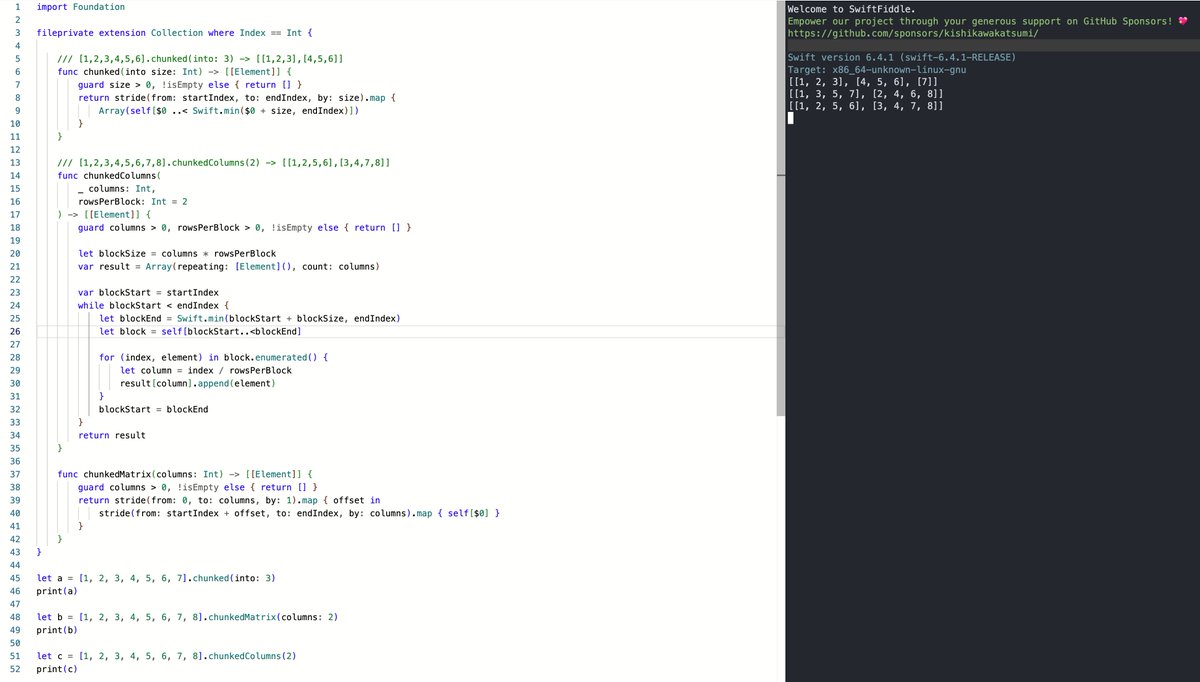The width and height of the screenshot is (1200, 682).
Task: Click the blinking cursor block in the console
Action: [791, 118]
